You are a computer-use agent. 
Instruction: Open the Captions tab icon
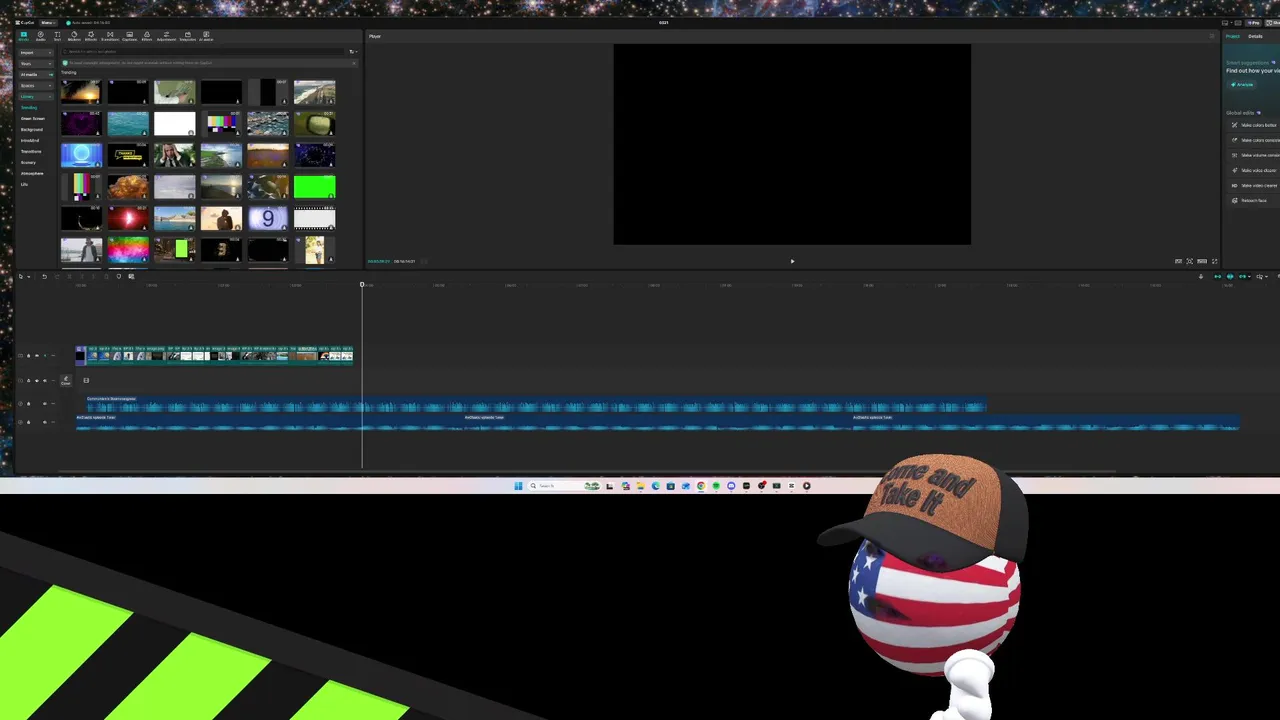point(129,36)
